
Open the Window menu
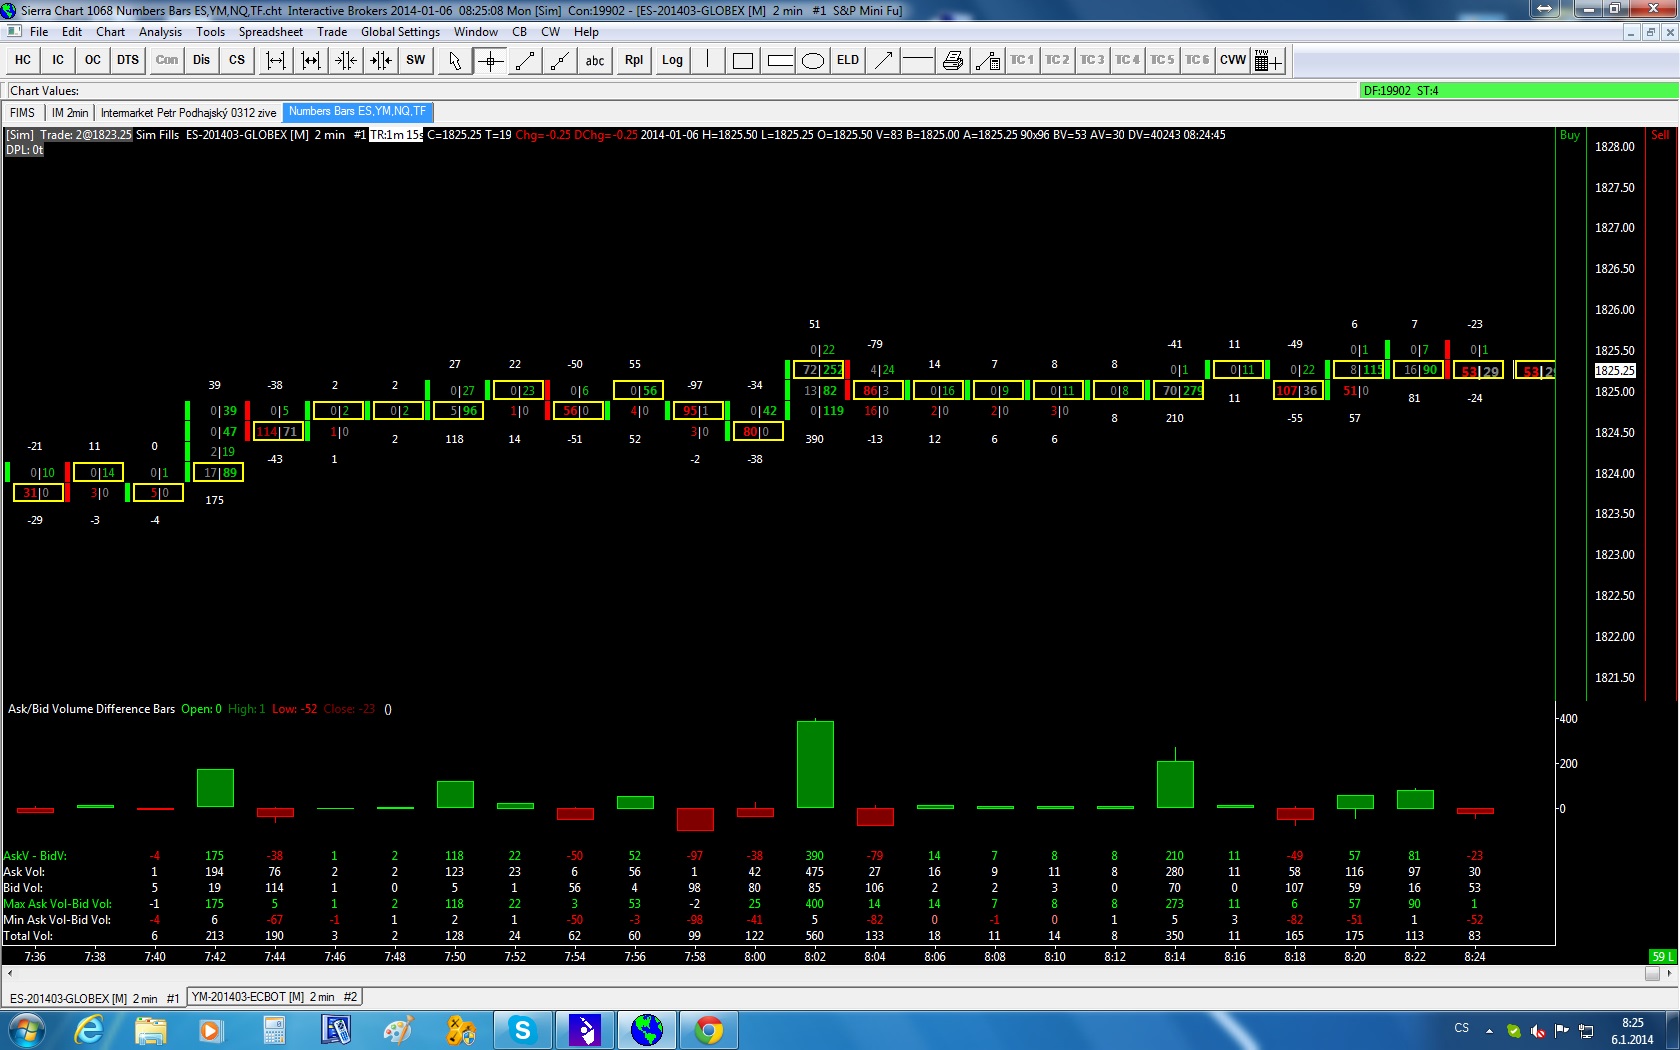(x=476, y=32)
